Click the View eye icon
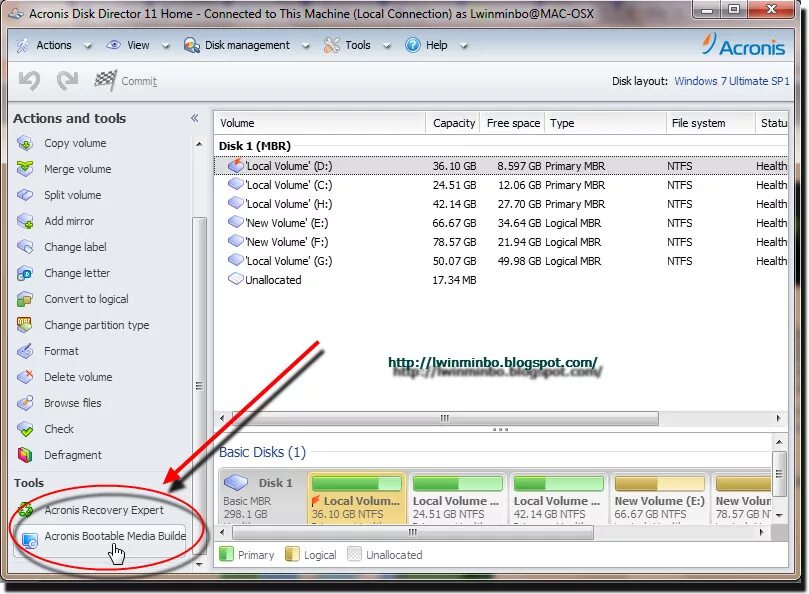 pos(114,45)
